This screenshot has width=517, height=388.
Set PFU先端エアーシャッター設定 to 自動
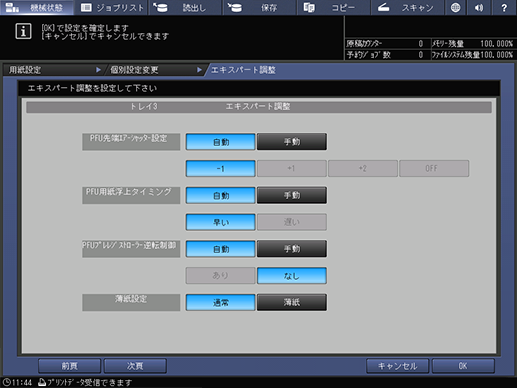point(221,142)
